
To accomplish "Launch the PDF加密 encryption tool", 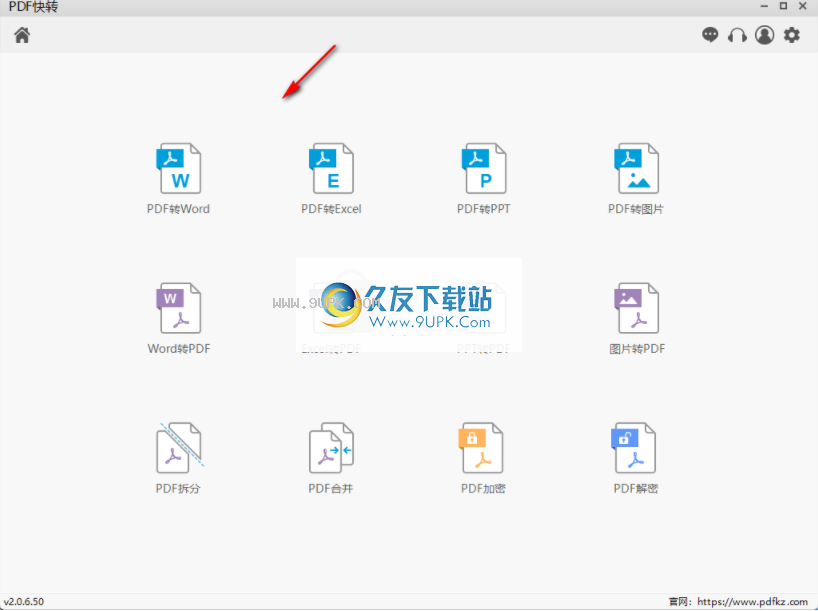I will [483, 459].
